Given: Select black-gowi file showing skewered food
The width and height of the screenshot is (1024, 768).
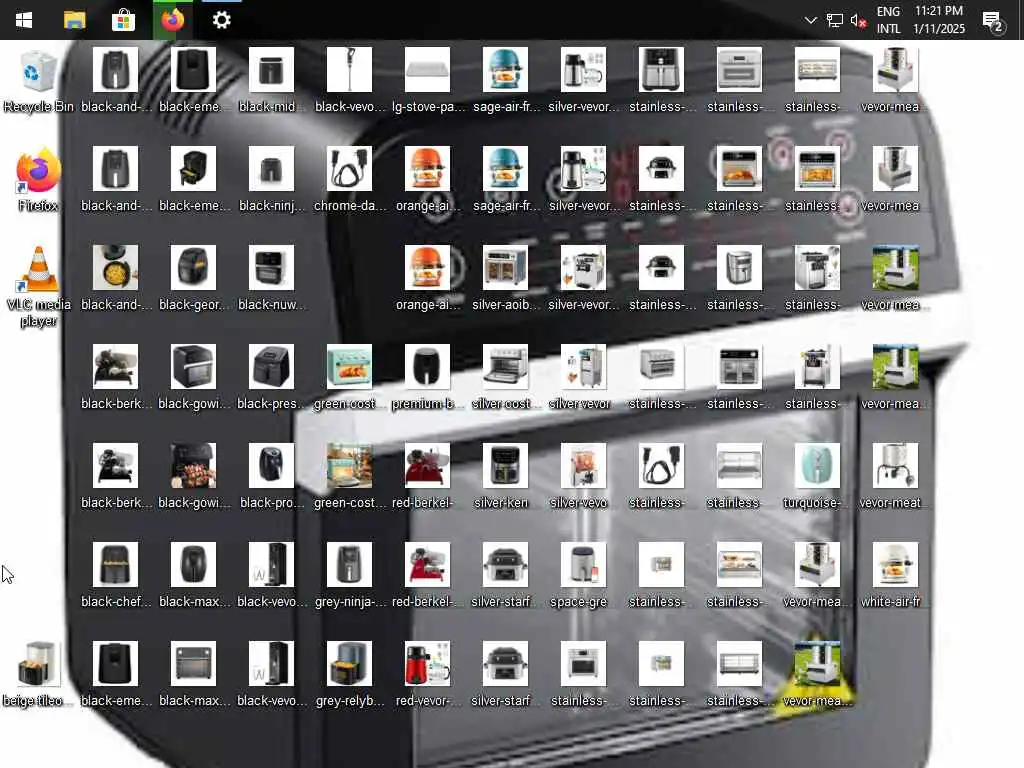Looking at the screenshot, I should [193, 477].
